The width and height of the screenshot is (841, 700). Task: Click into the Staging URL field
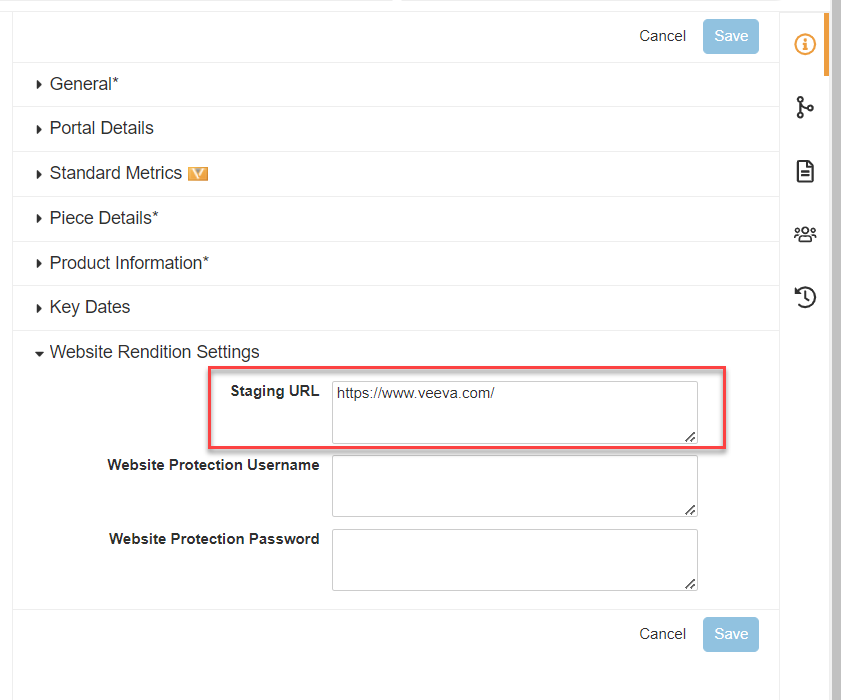[514, 411]
